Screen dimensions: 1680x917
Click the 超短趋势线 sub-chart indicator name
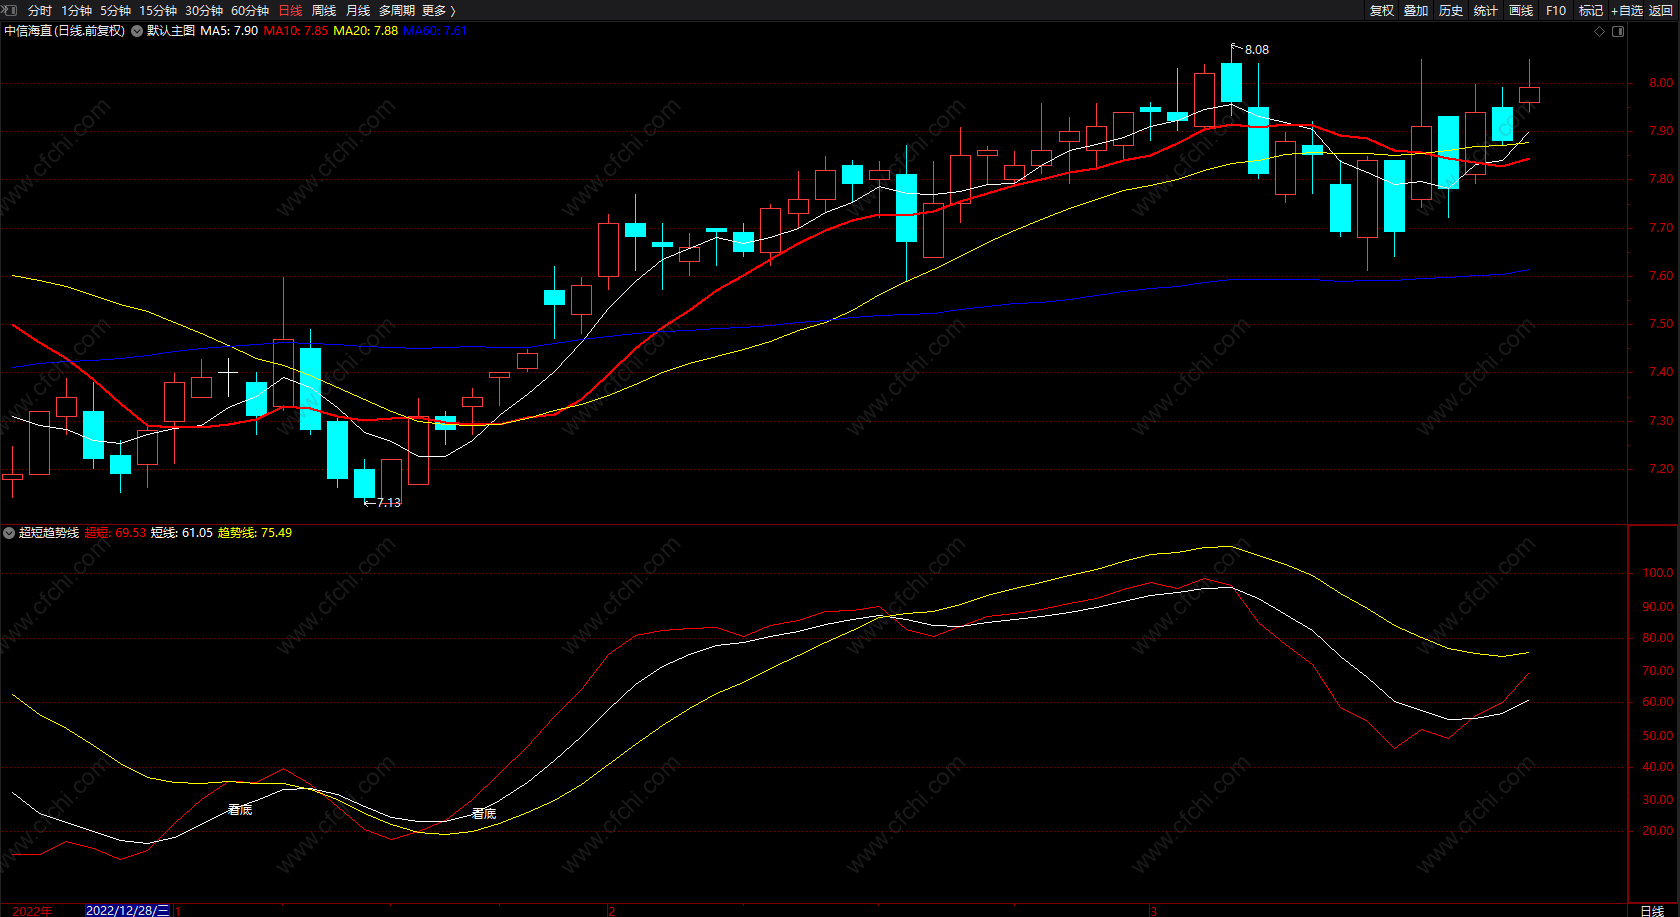coord(49,533)
